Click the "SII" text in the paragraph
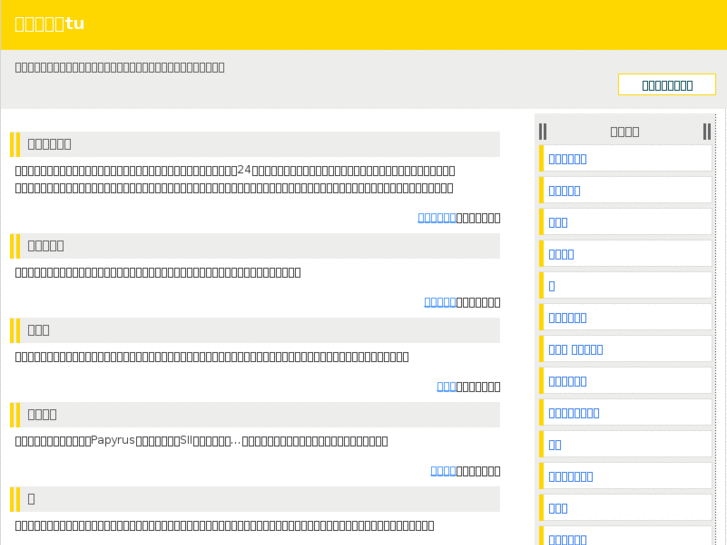The width and height of the screenshot is (727, 545). [x=186, y=440]
